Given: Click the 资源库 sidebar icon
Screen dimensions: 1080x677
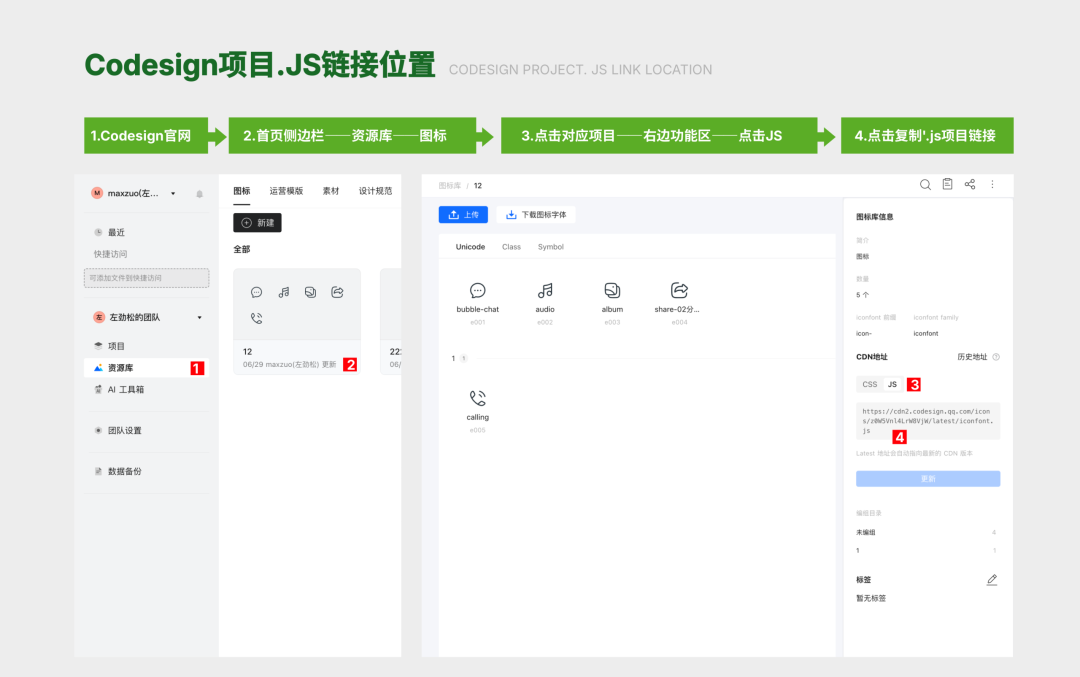Looking at the screenshot, I should point(98,368).
